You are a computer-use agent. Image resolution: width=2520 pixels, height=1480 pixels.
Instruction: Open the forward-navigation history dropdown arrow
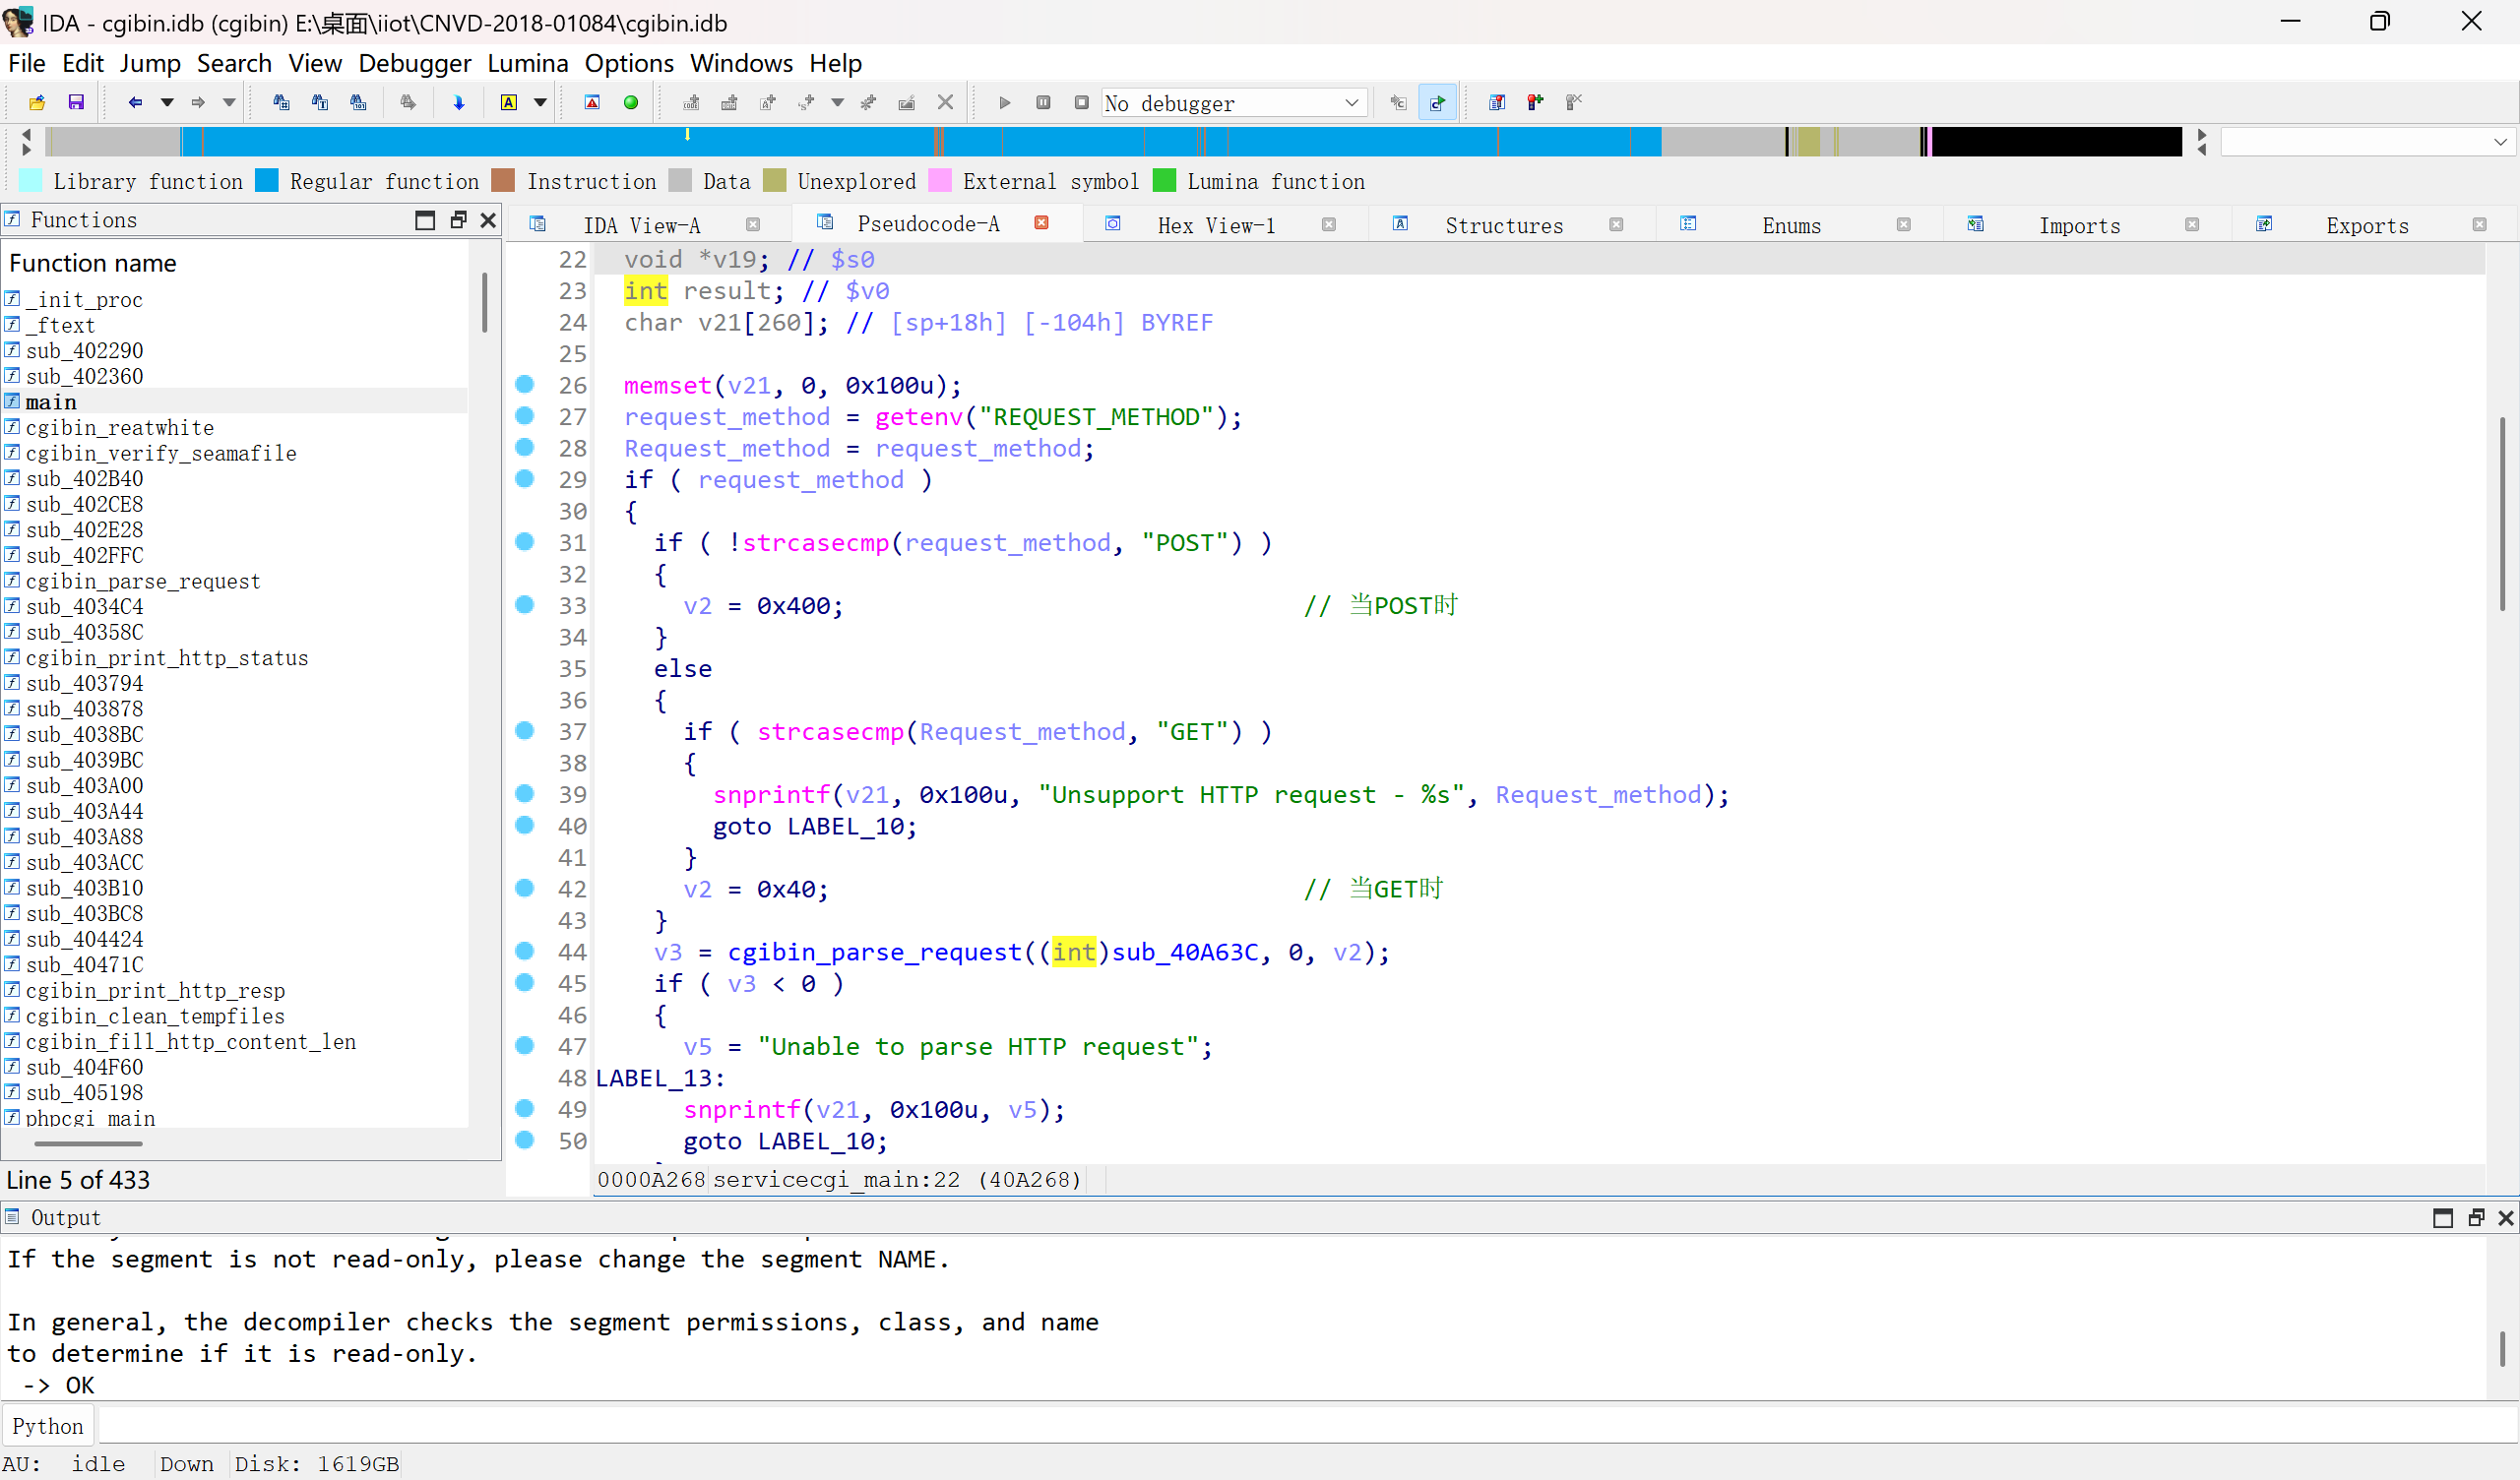(229, 102)
